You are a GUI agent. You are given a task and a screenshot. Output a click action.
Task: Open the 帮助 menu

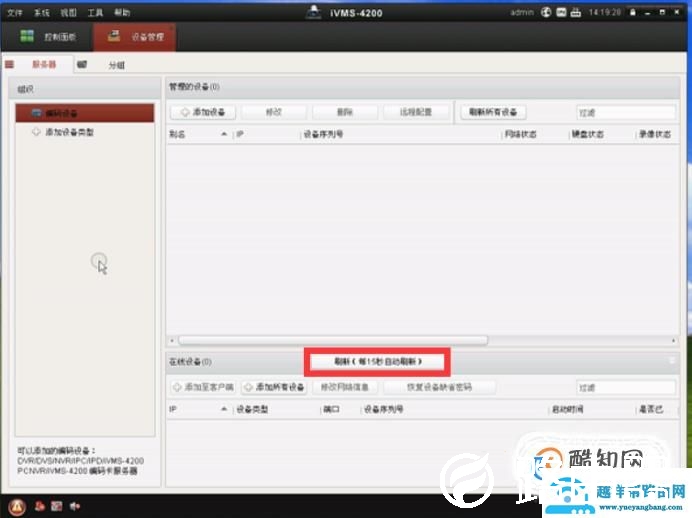coord(122,13)
